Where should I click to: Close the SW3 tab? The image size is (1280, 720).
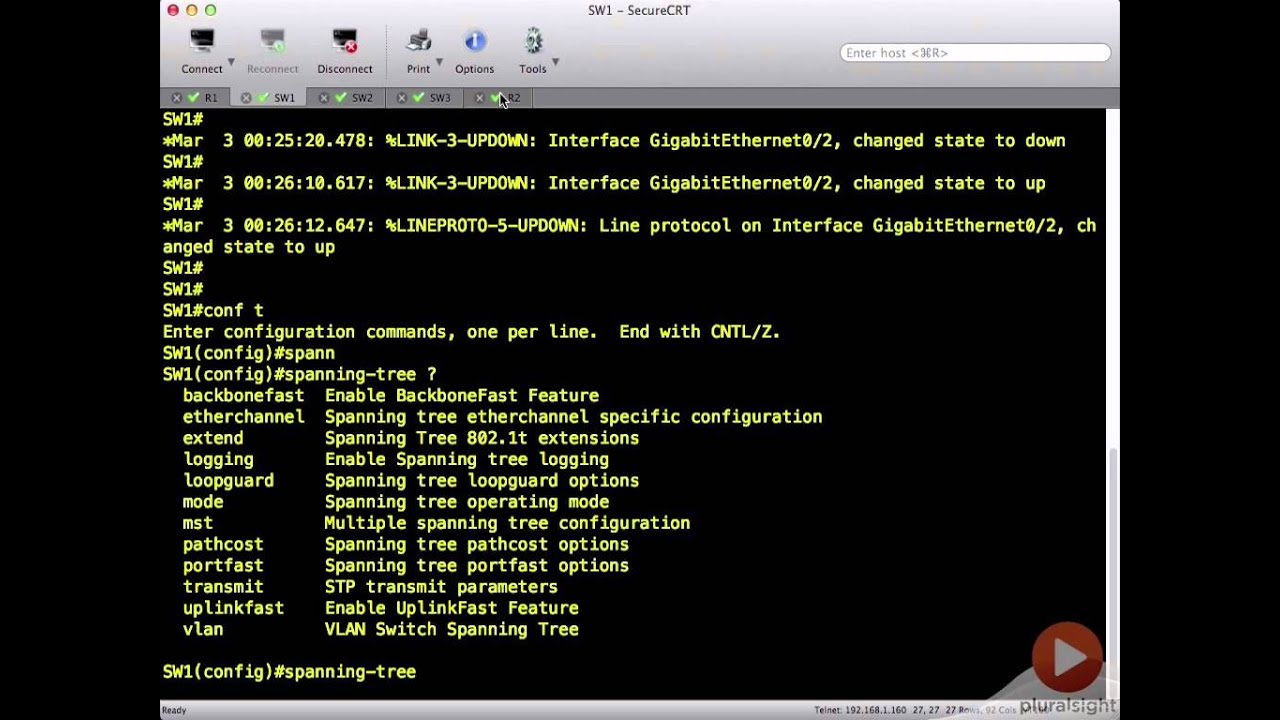point(402,98)
